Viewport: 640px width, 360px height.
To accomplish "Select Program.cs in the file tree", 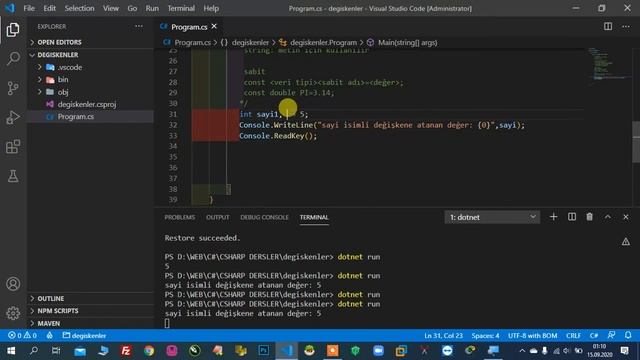I will click(76, 116).
